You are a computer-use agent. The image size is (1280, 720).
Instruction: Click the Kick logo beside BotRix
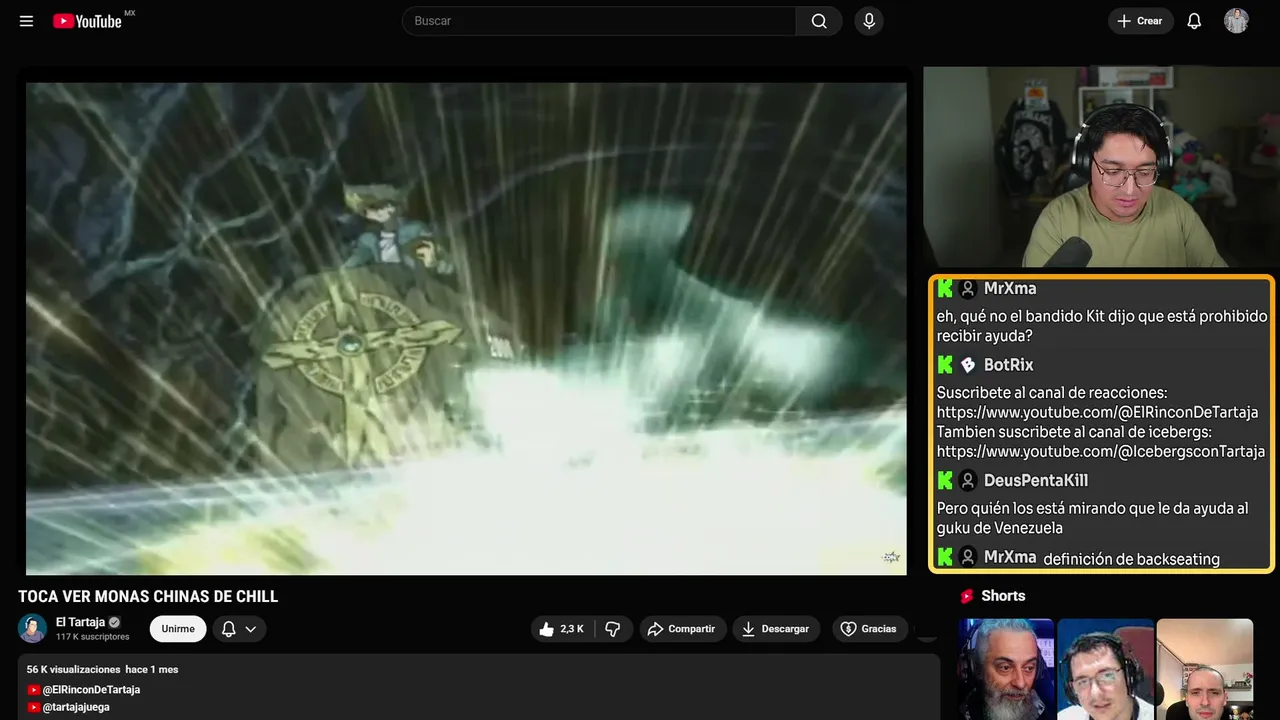945,365
